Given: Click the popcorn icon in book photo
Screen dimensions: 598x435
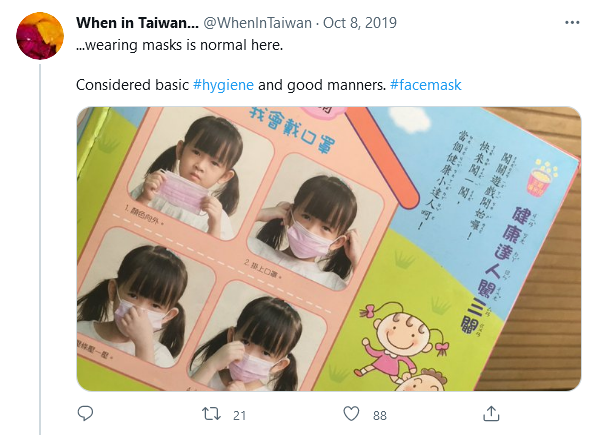Looking at the screenshot, I should click(x=540, y=179).
